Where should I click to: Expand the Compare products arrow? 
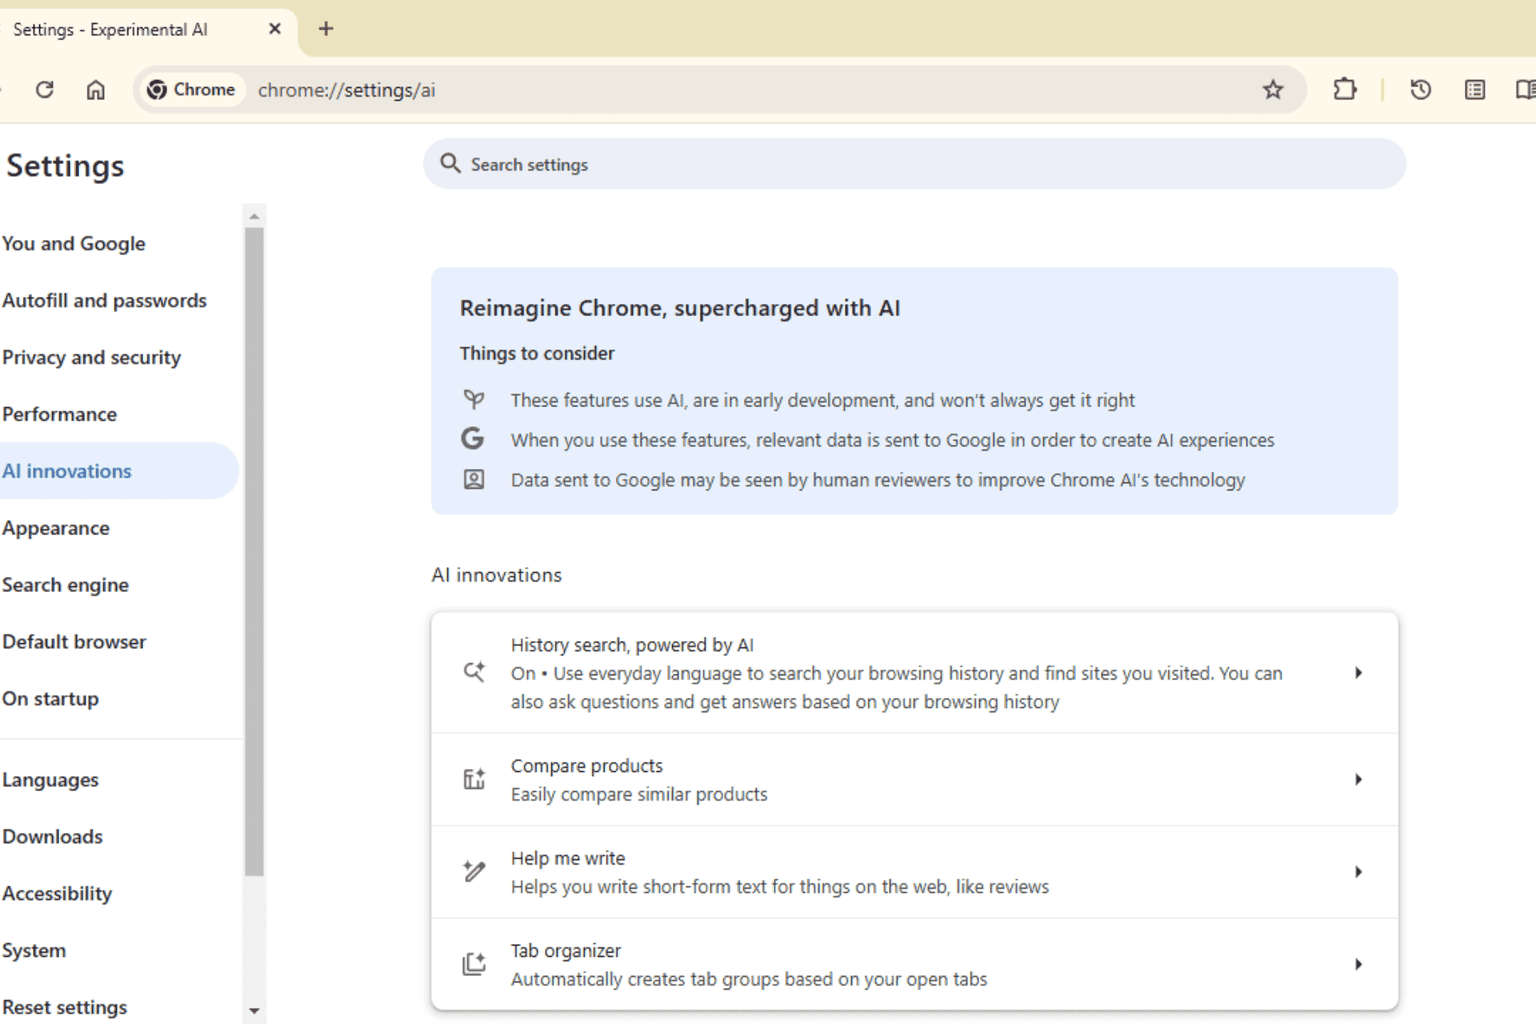1358,779
